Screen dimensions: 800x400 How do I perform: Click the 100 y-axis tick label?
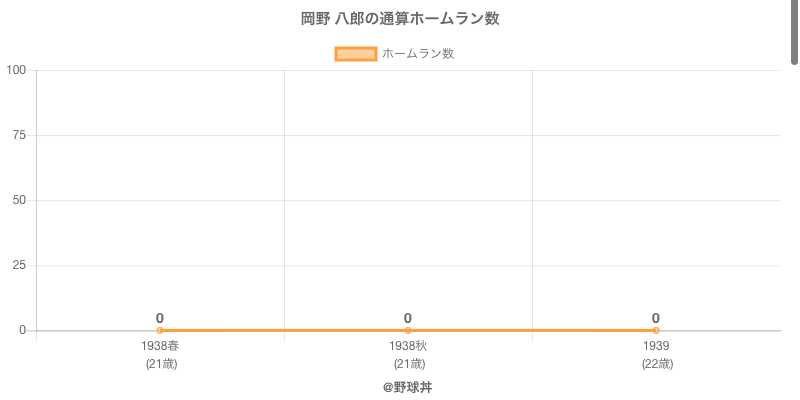(16, 70)
